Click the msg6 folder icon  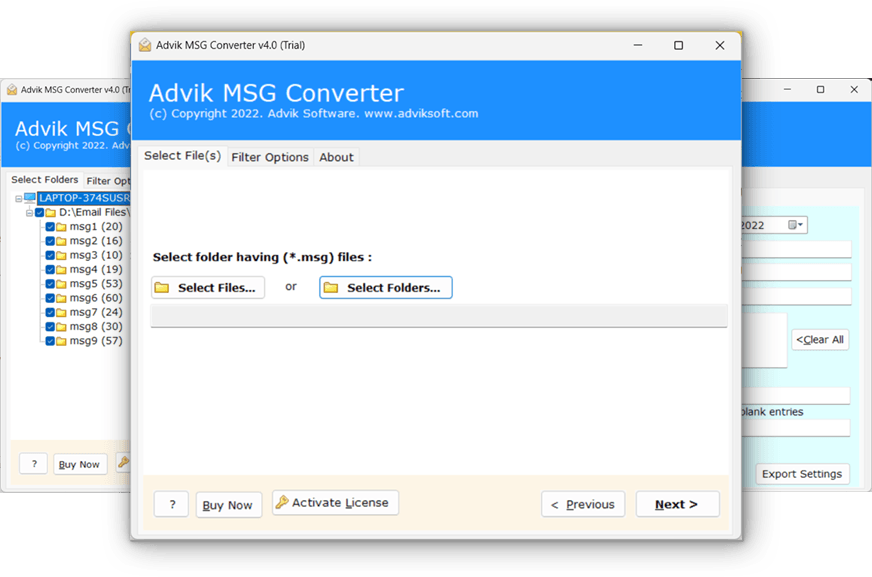61,298
